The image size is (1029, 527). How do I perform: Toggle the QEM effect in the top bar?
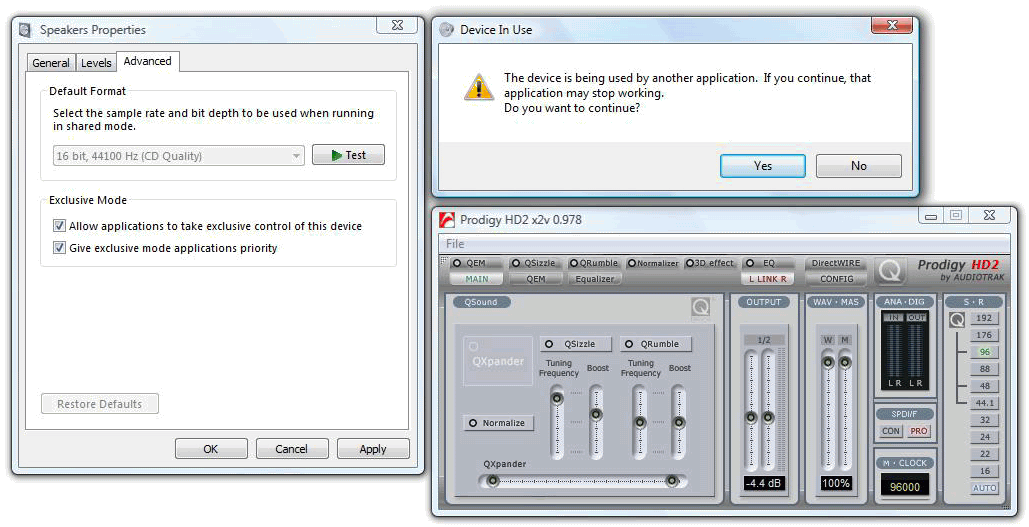point(477,263)
